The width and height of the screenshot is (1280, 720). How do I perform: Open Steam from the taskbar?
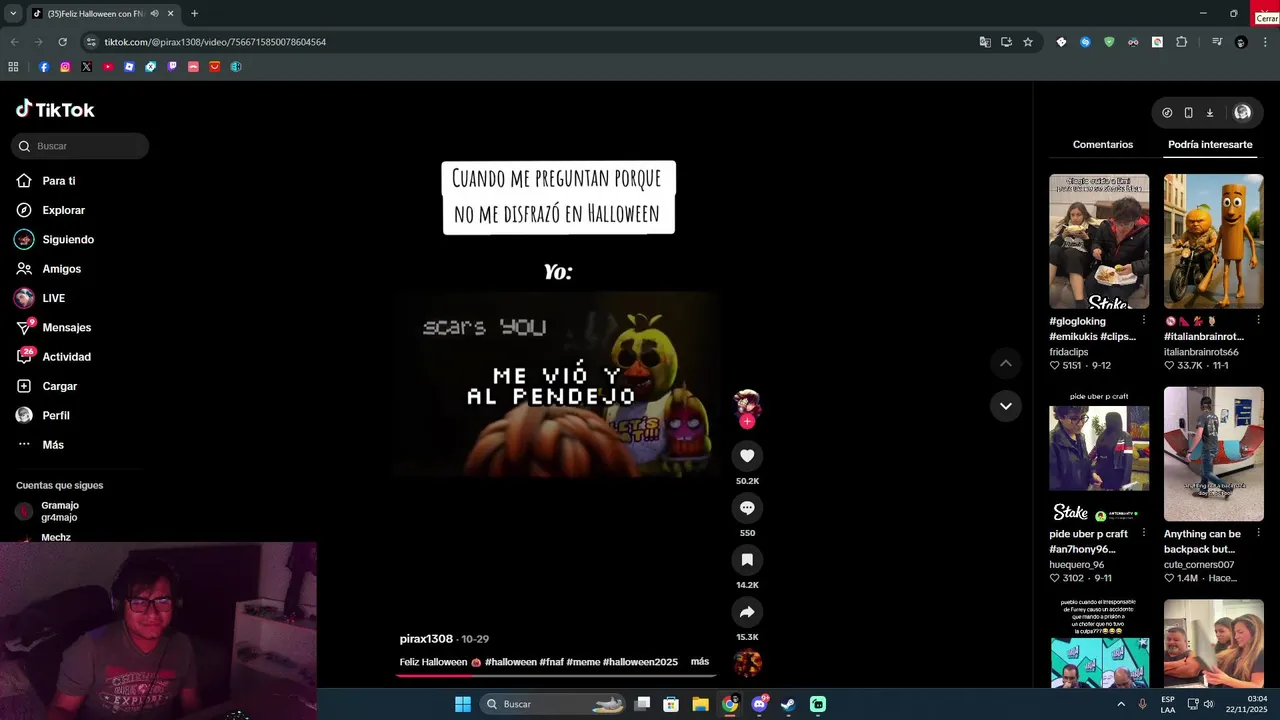click(x=788, y=704)
